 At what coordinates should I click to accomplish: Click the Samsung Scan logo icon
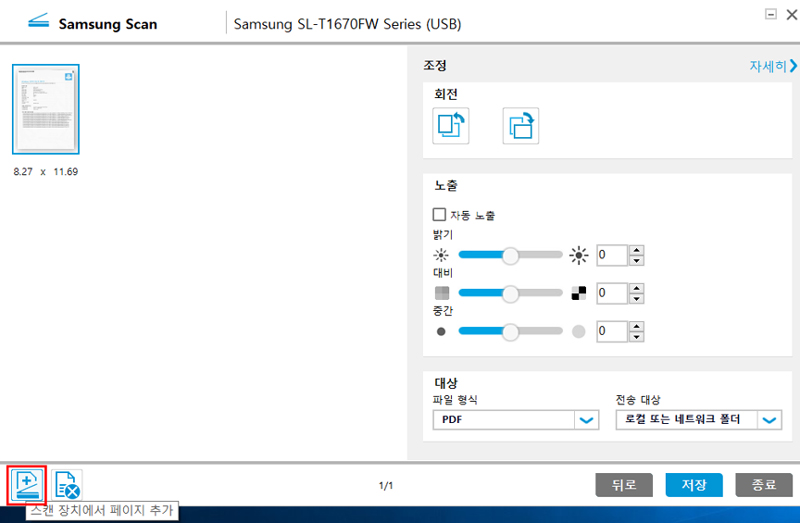point(38,21)
